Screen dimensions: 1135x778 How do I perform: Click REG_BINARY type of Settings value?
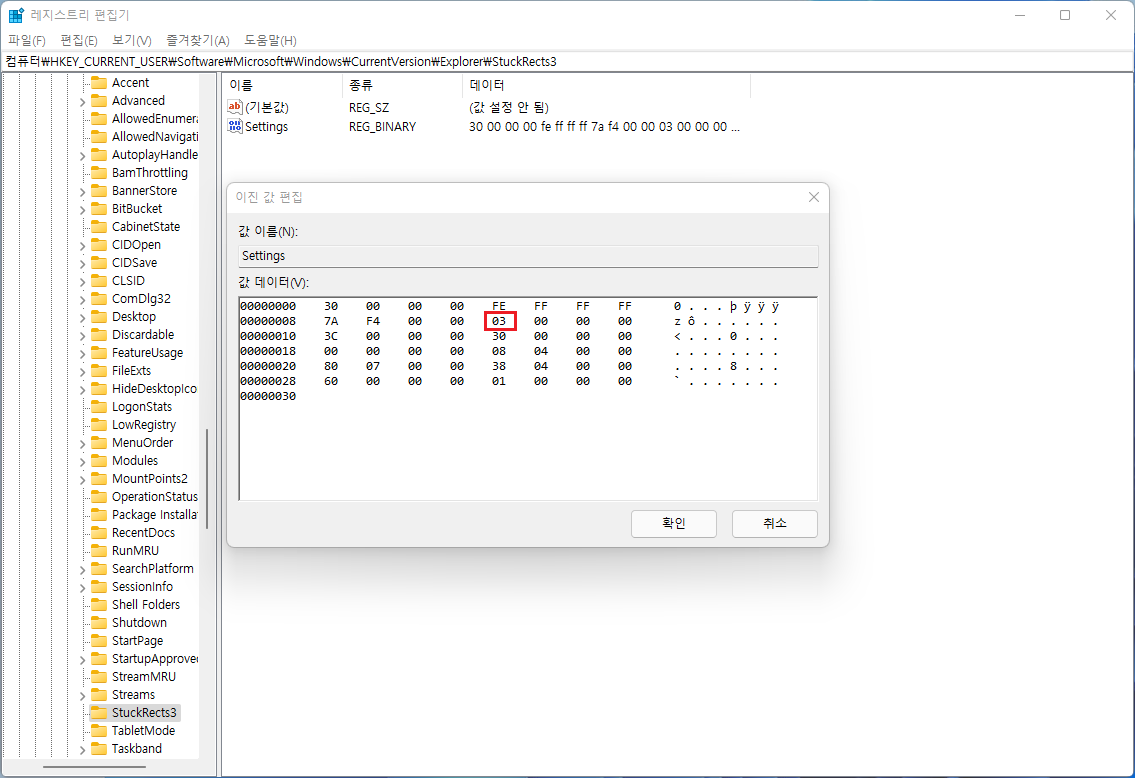(382, 127)
